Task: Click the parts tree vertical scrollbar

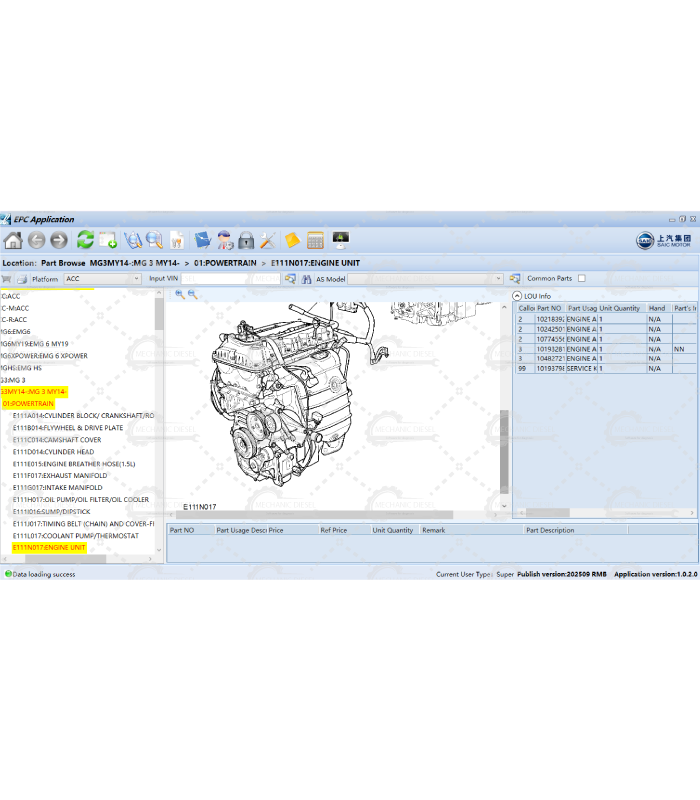Action: (x=159, y=420)
